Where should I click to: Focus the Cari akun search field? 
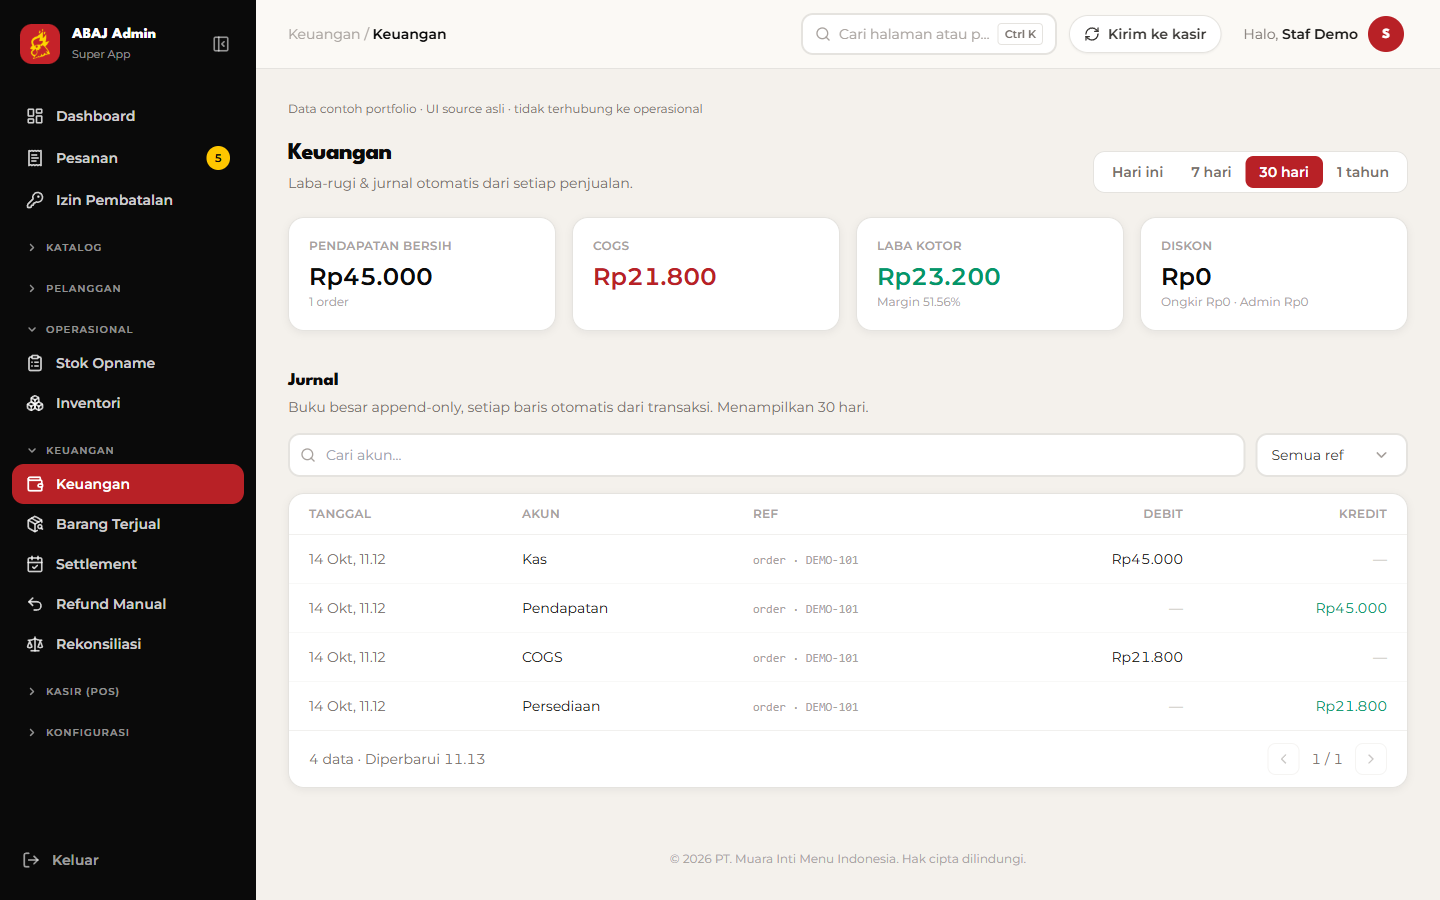(766, 455)
